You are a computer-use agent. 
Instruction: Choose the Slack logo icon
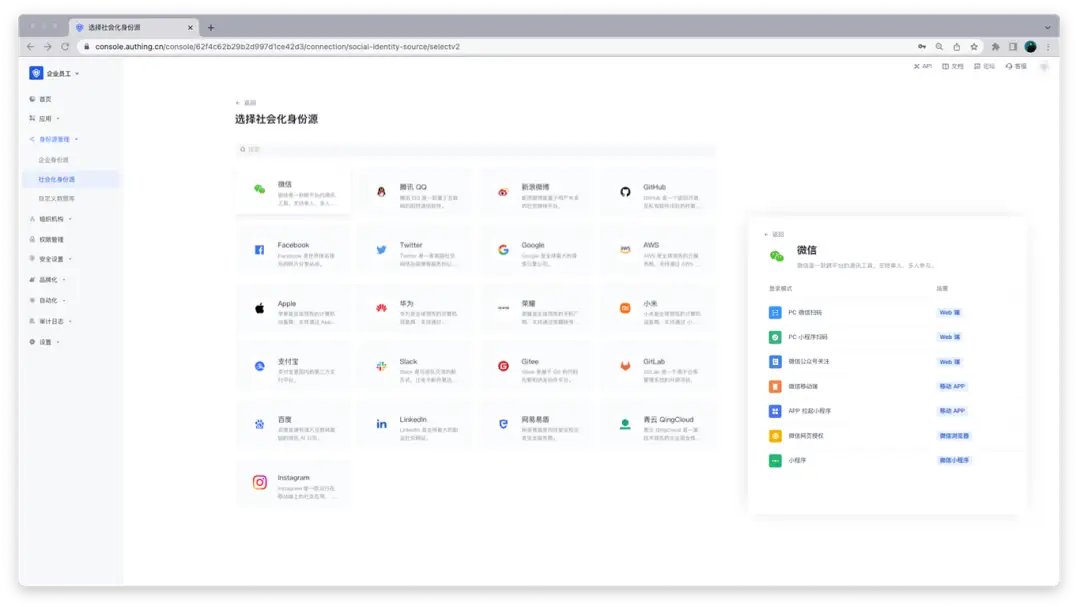381,366
